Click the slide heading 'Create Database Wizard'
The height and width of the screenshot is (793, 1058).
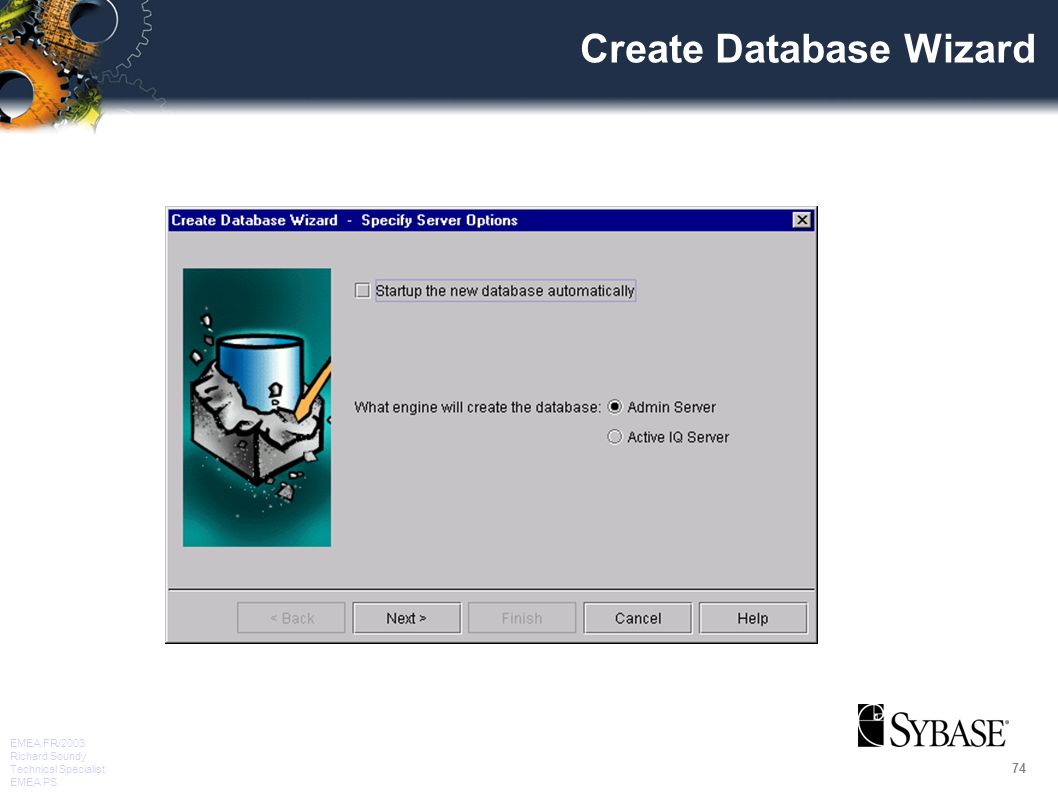808,49
